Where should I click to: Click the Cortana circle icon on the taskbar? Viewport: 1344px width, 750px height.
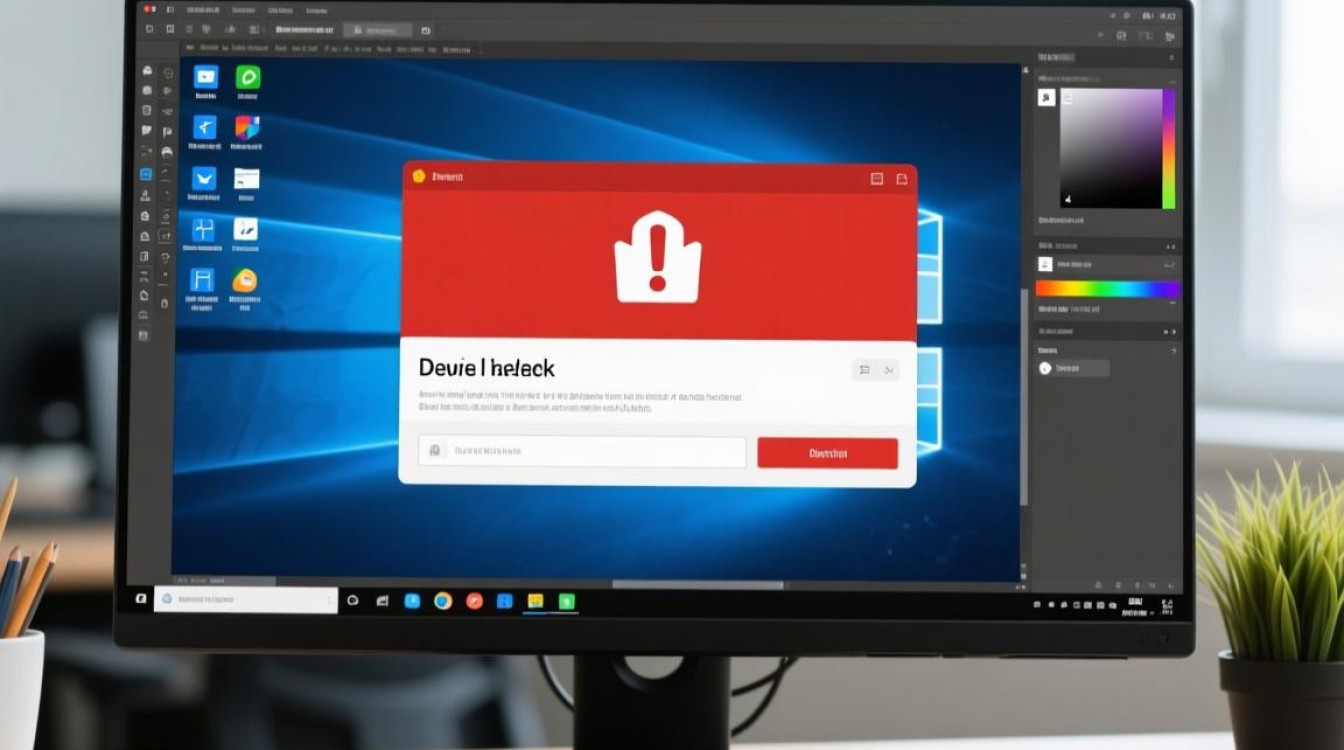[352, 600]
